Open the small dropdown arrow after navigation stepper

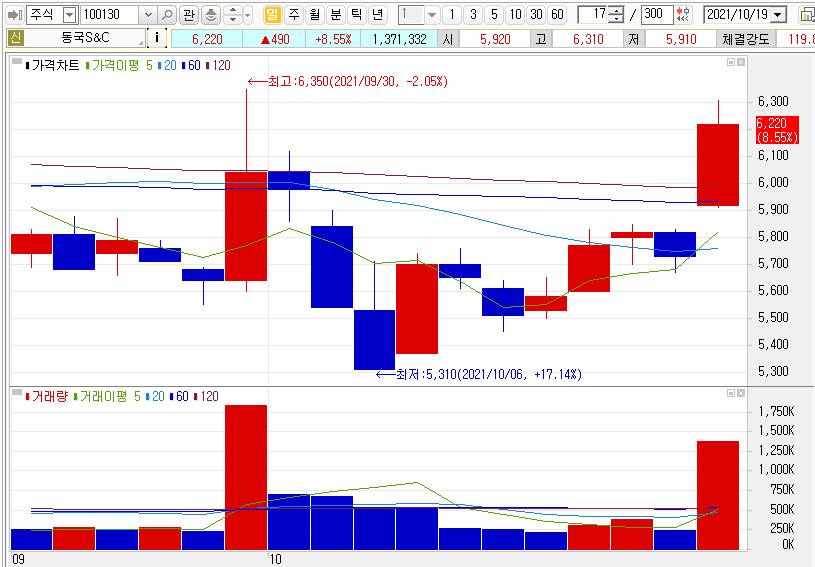pyautogui.click(x=247, y=15)
